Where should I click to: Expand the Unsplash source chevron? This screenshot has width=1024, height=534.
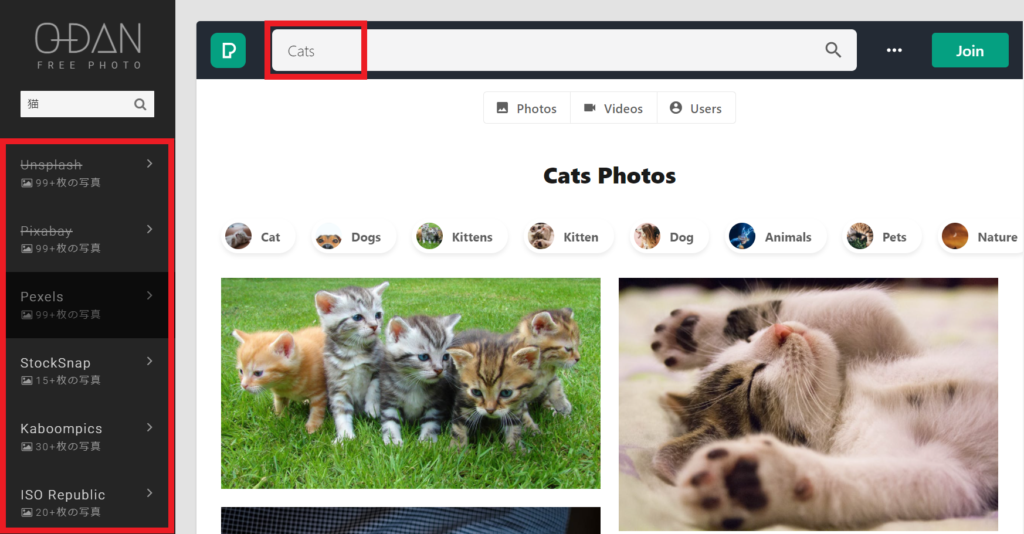(x=150, y=164)
